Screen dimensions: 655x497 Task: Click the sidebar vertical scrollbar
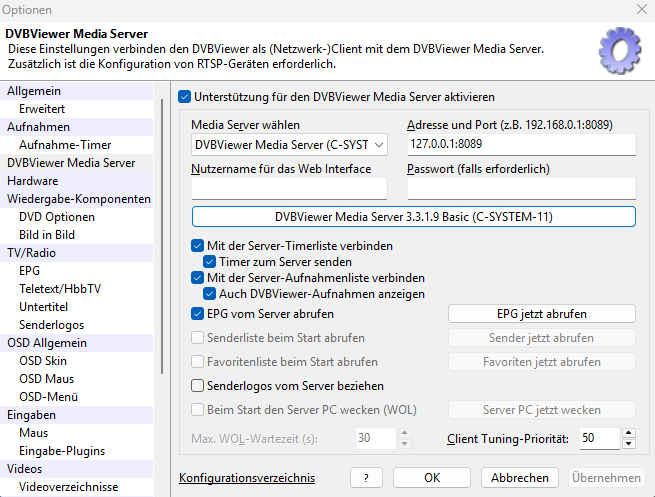[162, 237]
